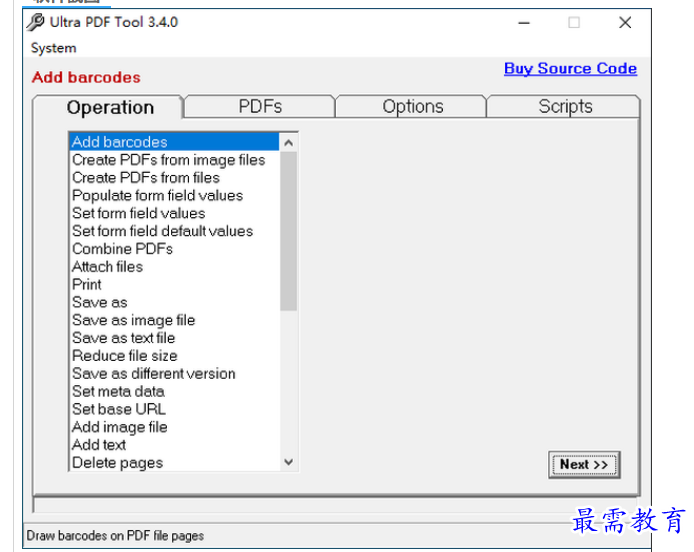The width and height of the screenshot is (694, 552).
Task: Choose Add image file
Action: tap(174, 427)
